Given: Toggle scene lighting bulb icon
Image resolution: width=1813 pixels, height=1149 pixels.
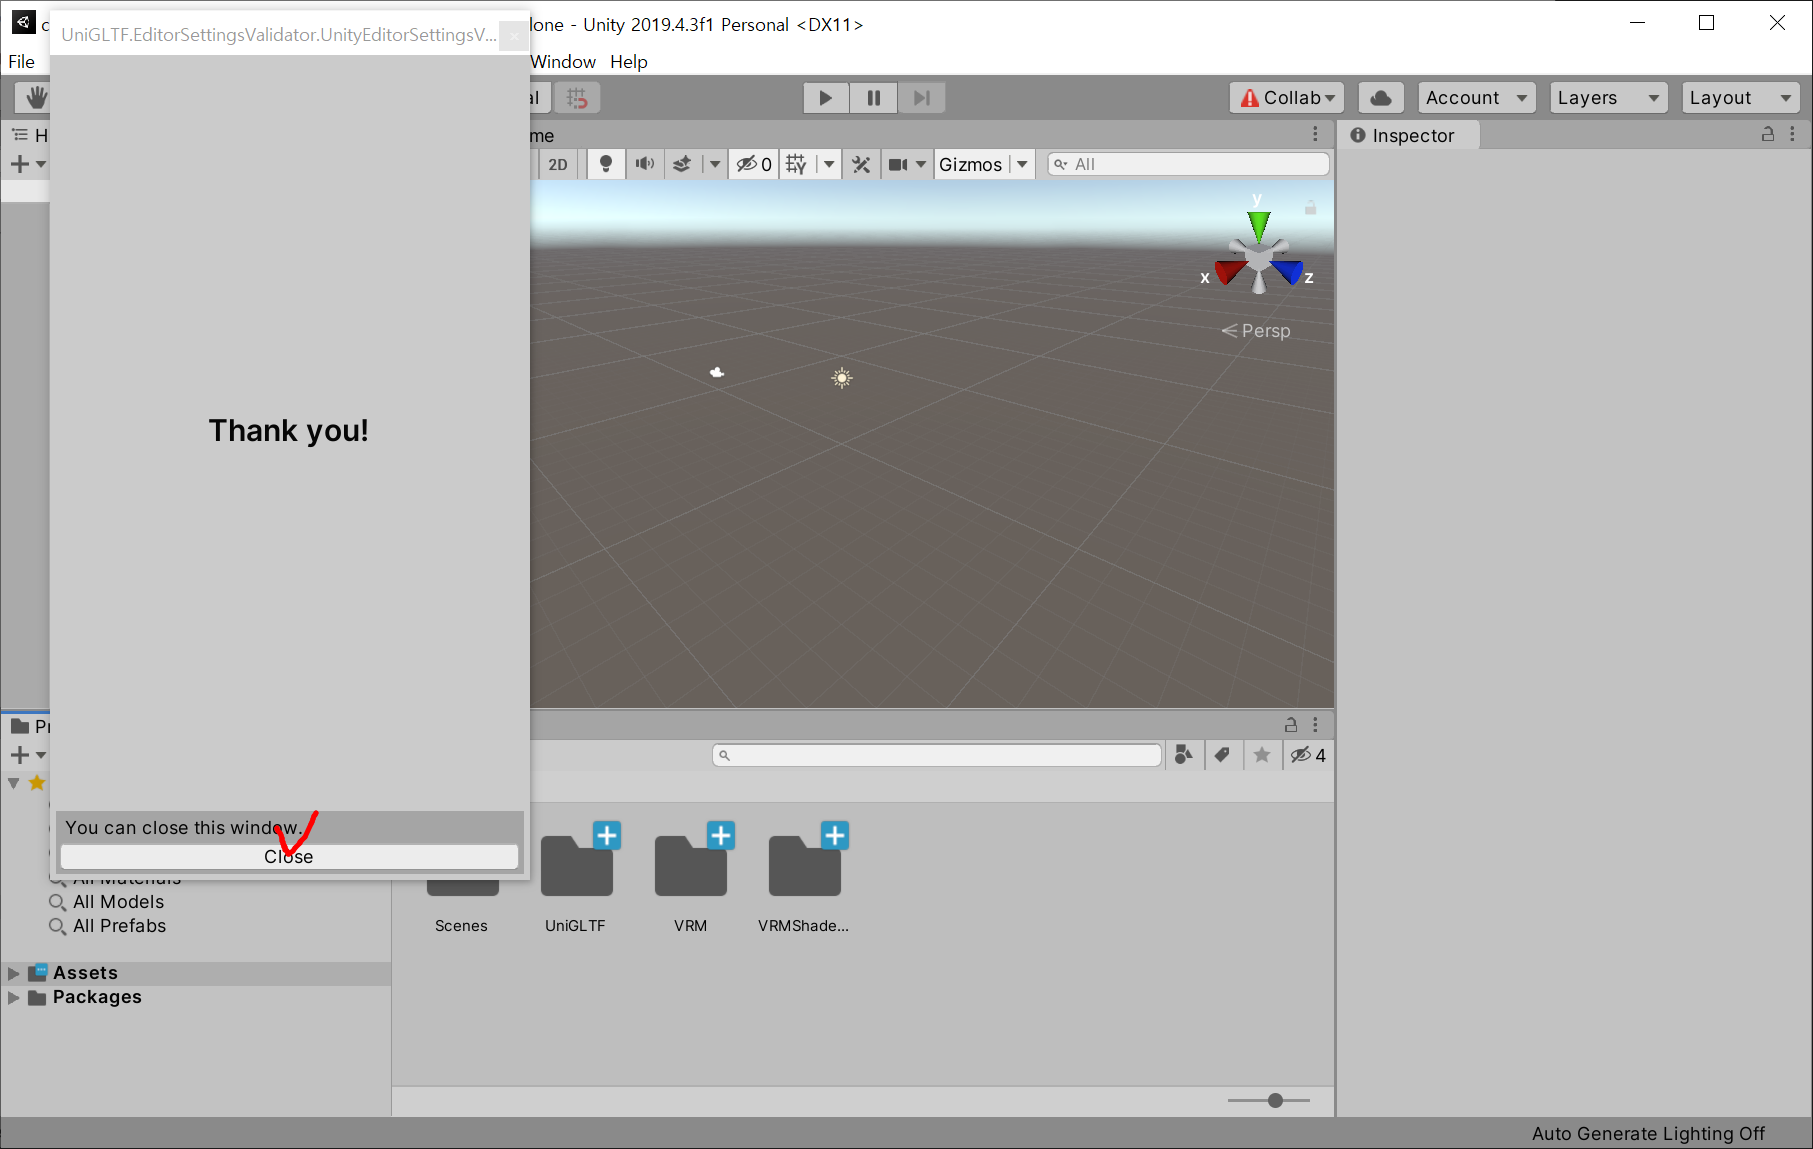Looking at the screenshot, I should tap(605, 165).
